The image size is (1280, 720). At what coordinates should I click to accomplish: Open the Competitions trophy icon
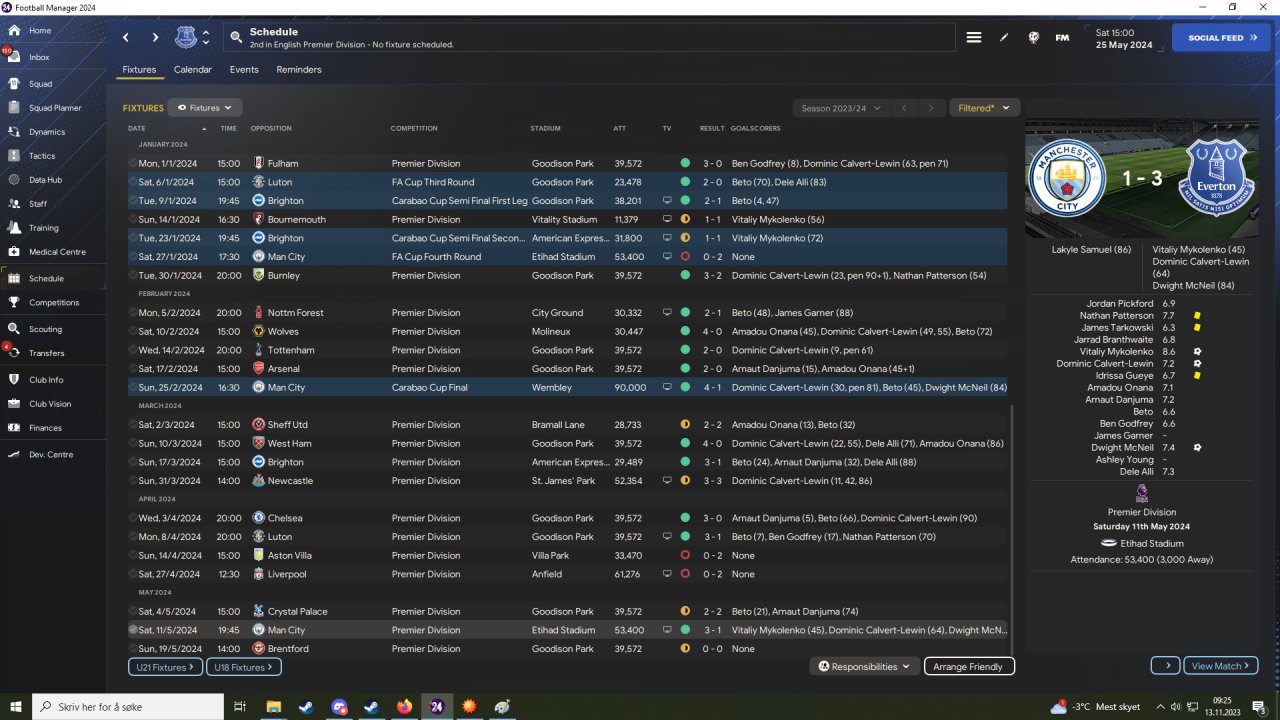click(x=14, y=302)
